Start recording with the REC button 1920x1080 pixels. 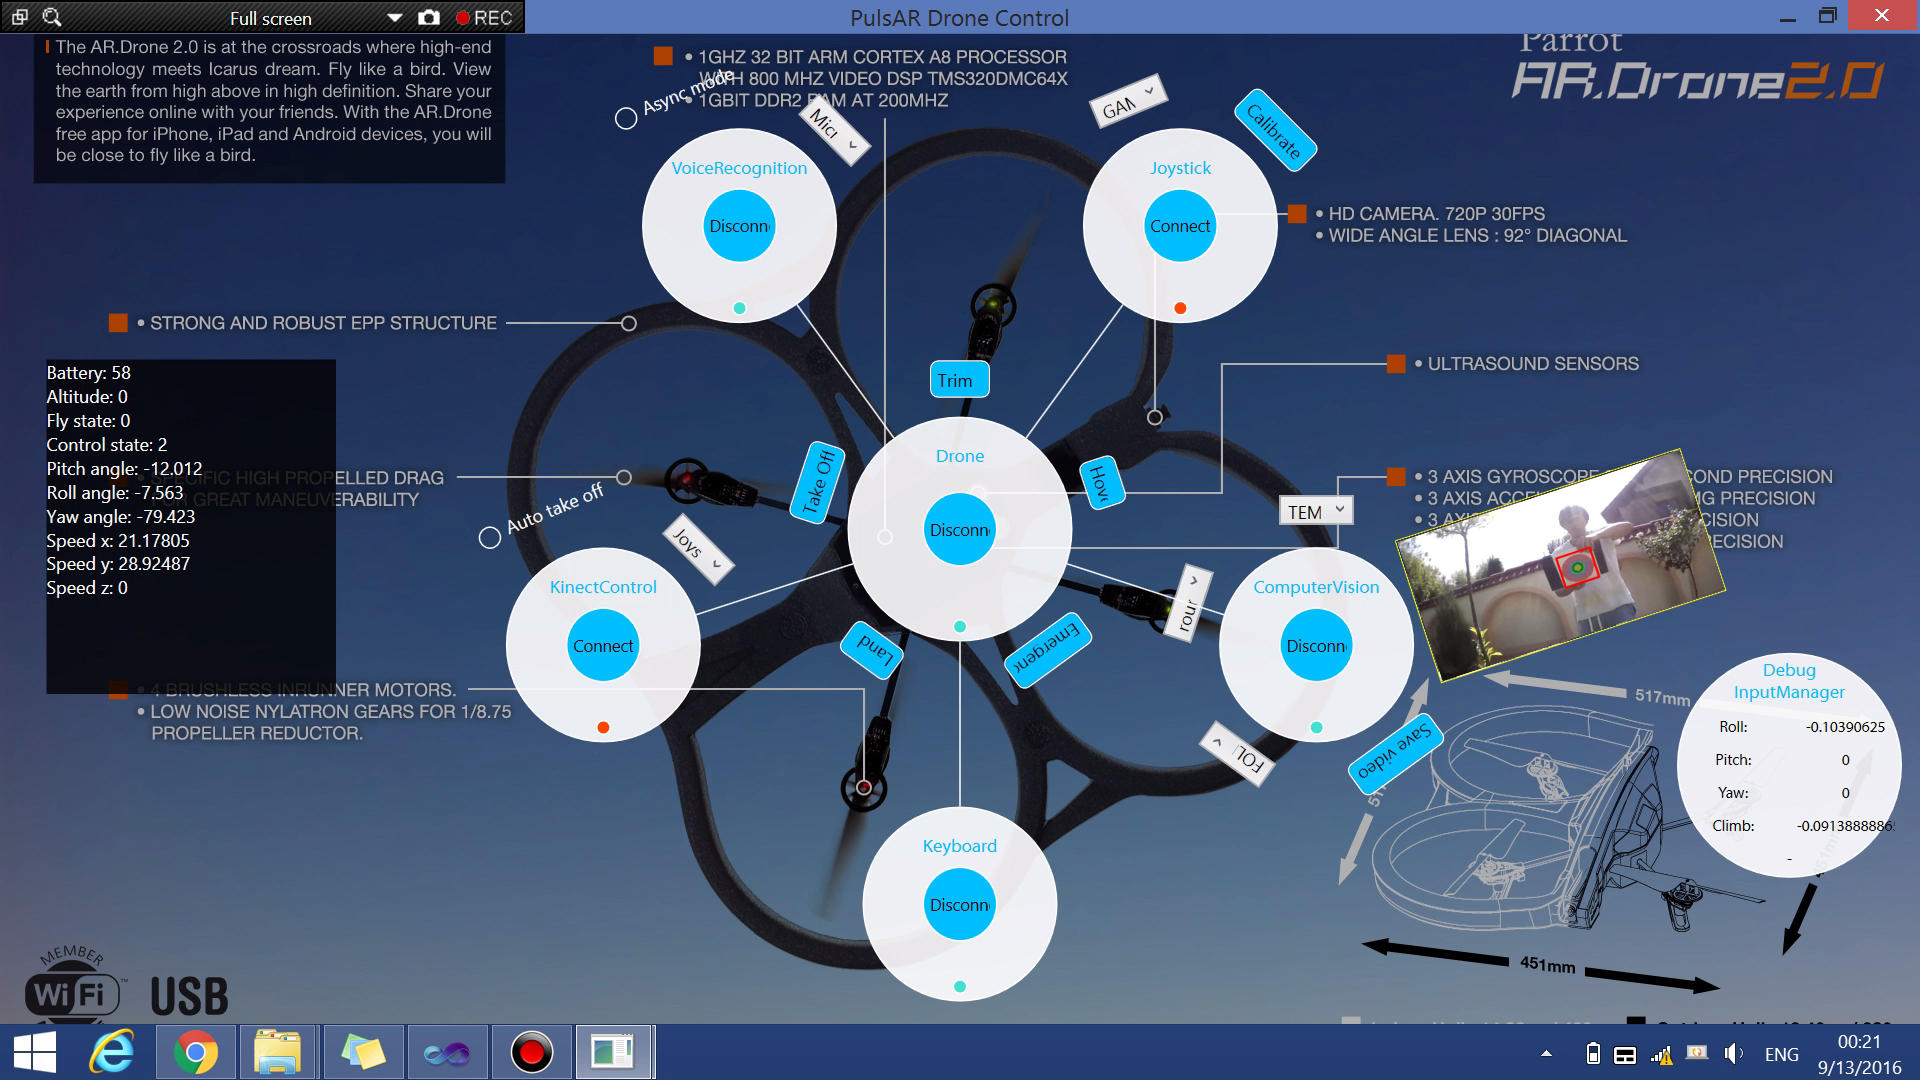[484, 18]
